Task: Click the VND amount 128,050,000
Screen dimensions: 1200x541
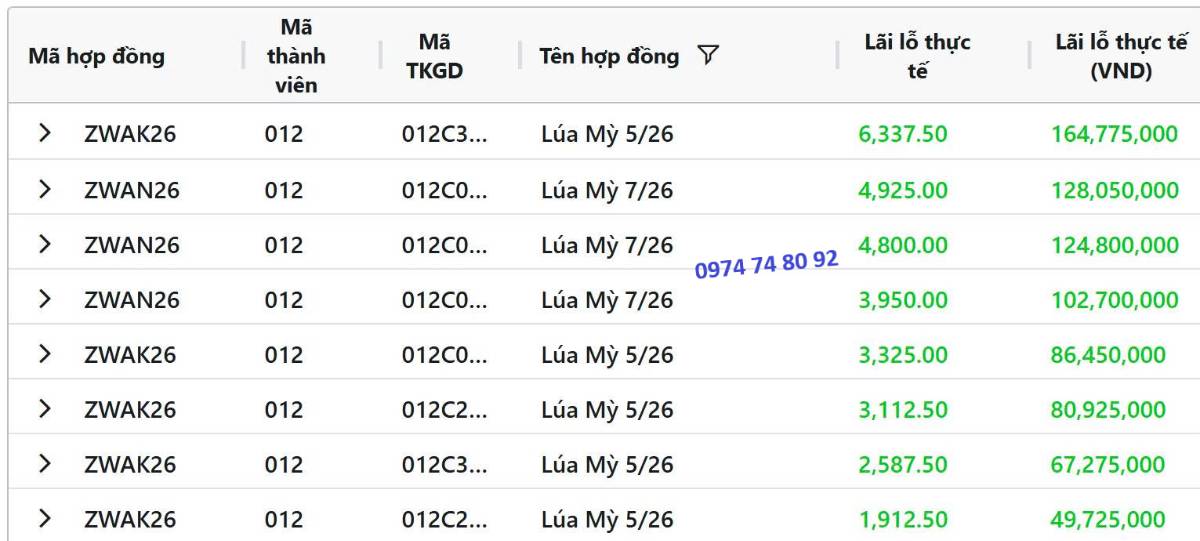Action: coord(1115,190)
